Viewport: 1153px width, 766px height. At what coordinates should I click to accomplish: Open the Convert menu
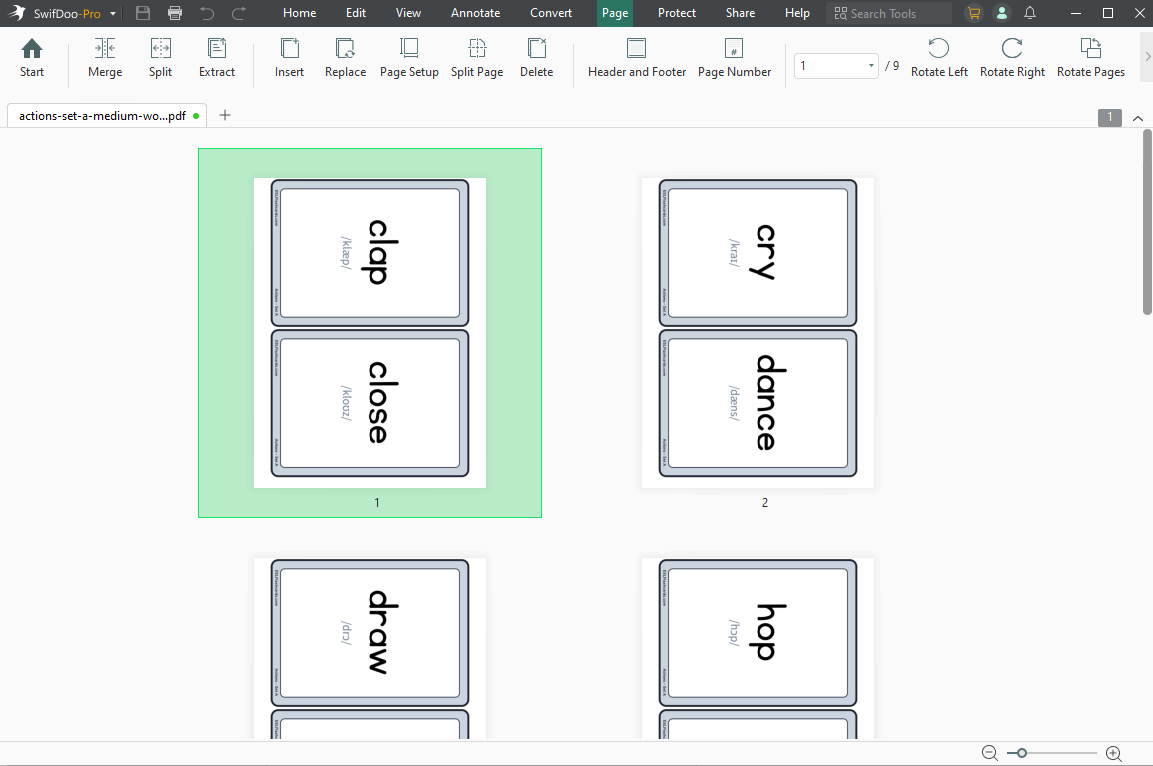[x=551, y=13]
